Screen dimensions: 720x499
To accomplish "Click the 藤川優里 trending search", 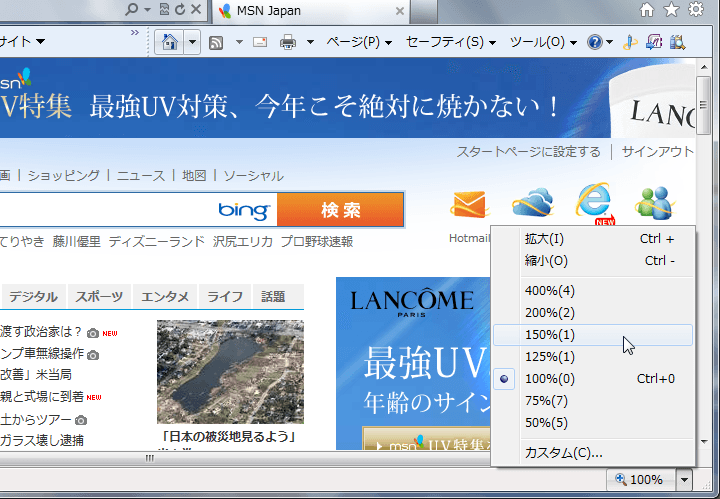I will 76,241.
